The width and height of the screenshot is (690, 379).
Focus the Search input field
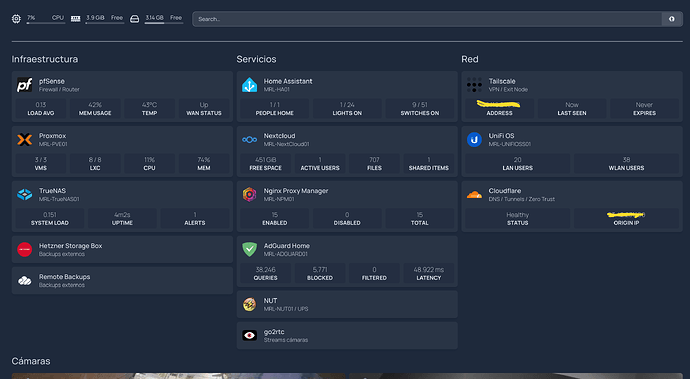click(427, 19)
